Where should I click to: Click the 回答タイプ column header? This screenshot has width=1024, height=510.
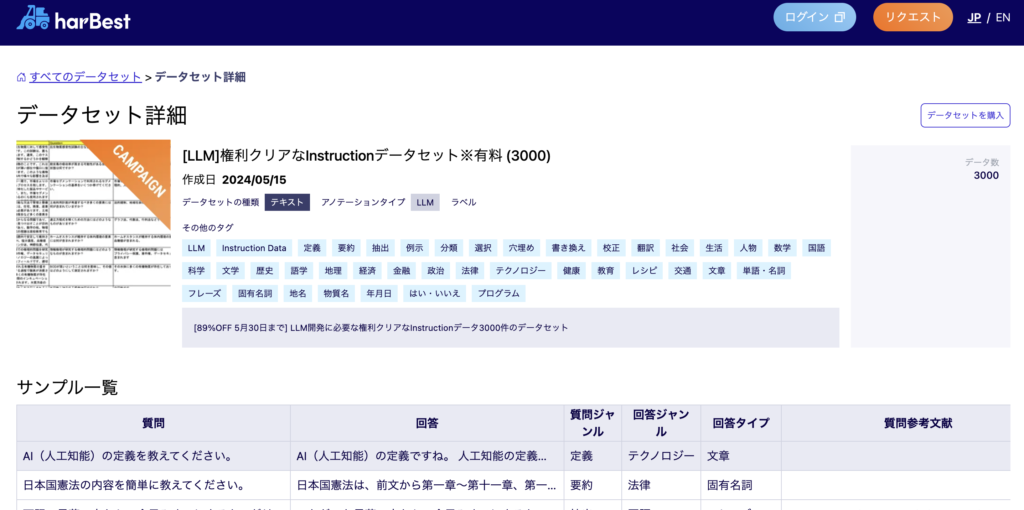(740, 423)
